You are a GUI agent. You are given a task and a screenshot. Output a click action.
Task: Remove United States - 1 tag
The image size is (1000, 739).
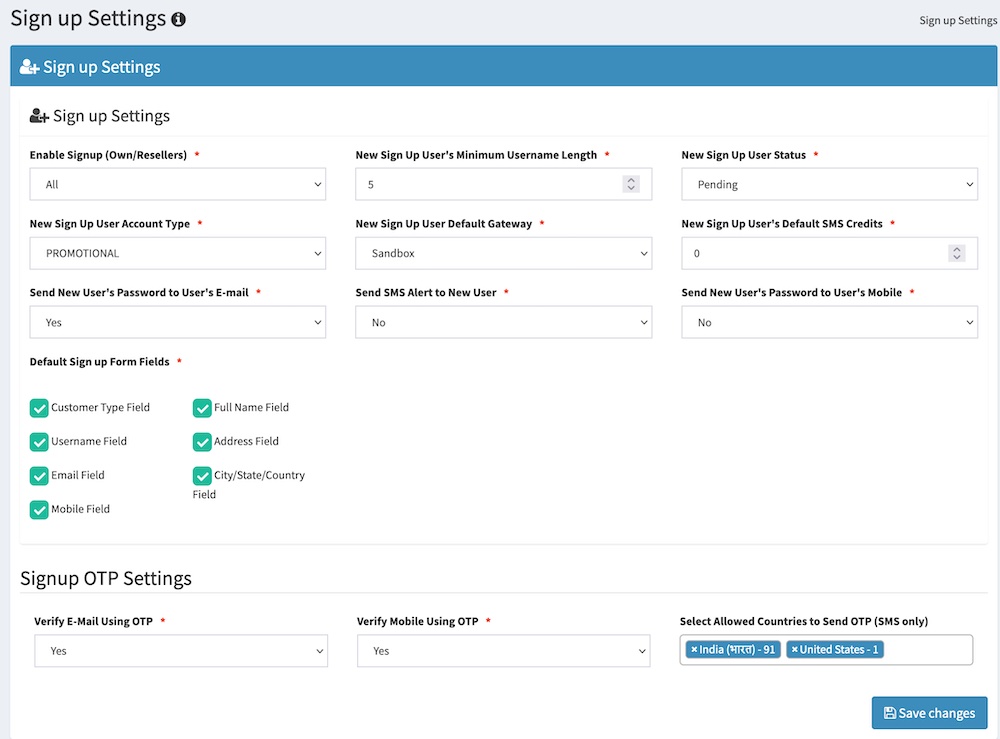[x=795, y=649]
